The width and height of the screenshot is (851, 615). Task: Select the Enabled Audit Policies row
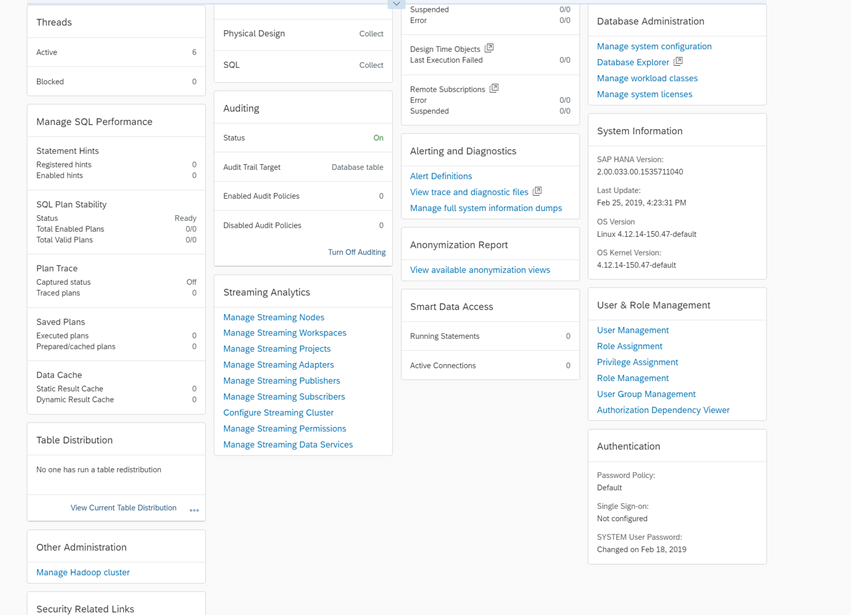303,196
